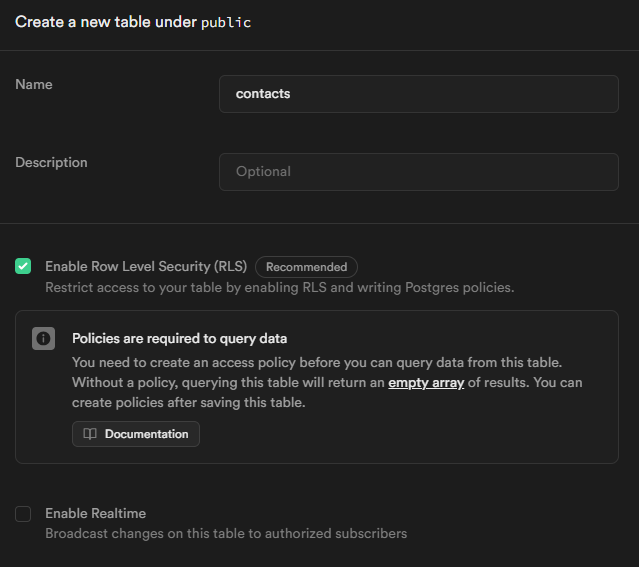639x567 pixels.
Task: Click the 'Enable Realtime' label text
Action: click(95, 514)
